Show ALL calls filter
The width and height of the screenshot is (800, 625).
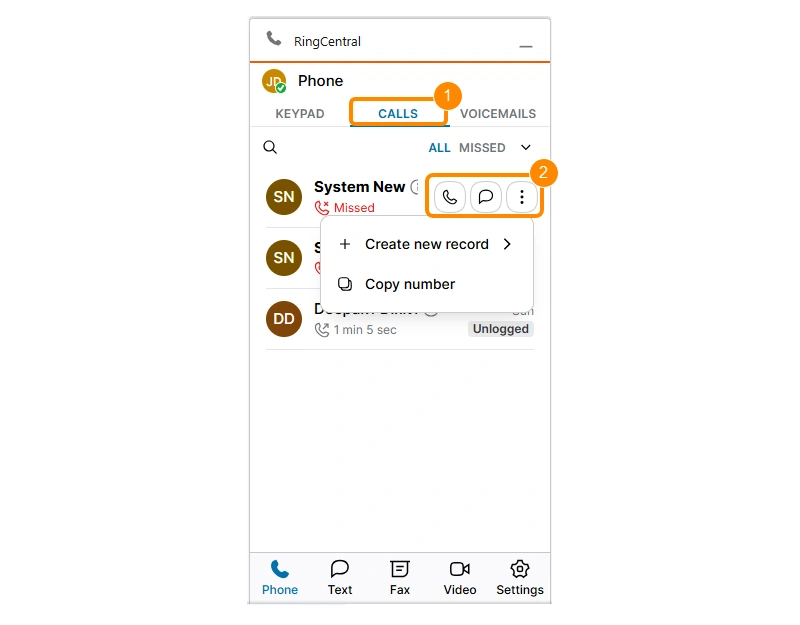coord(439,148)
